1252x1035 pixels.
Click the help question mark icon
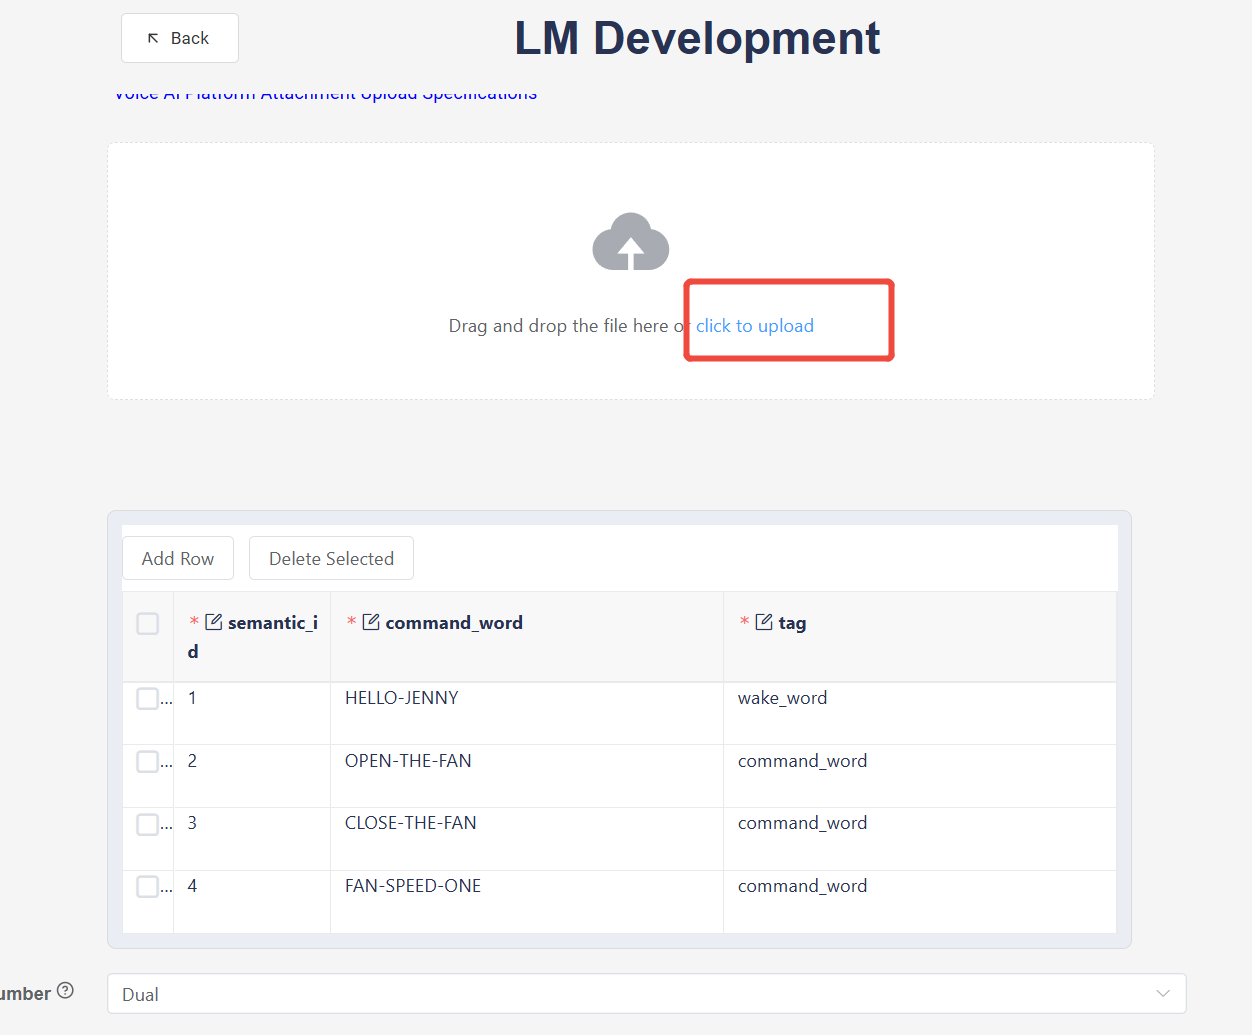(x=66, y=991)
